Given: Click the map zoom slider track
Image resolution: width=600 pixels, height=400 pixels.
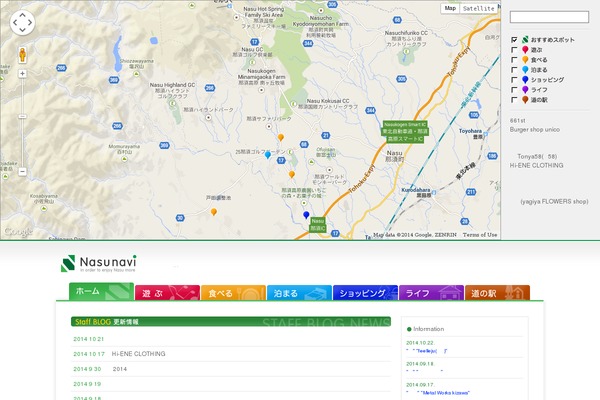Looking at the screenshot, I should click(x=22, y=122).
